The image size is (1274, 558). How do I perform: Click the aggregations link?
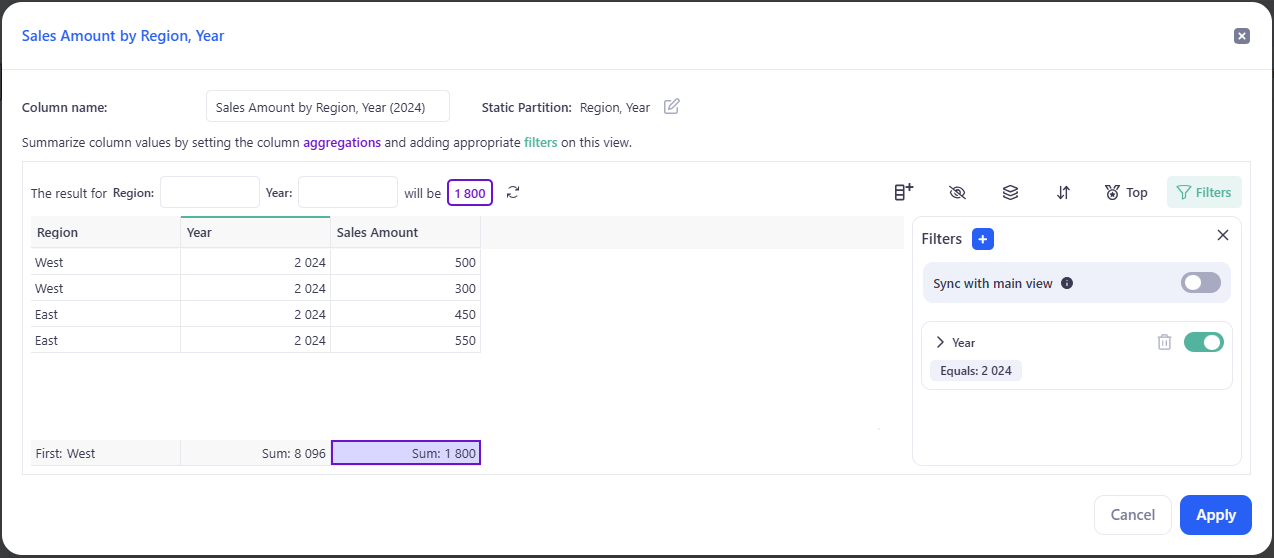[342, 142]
